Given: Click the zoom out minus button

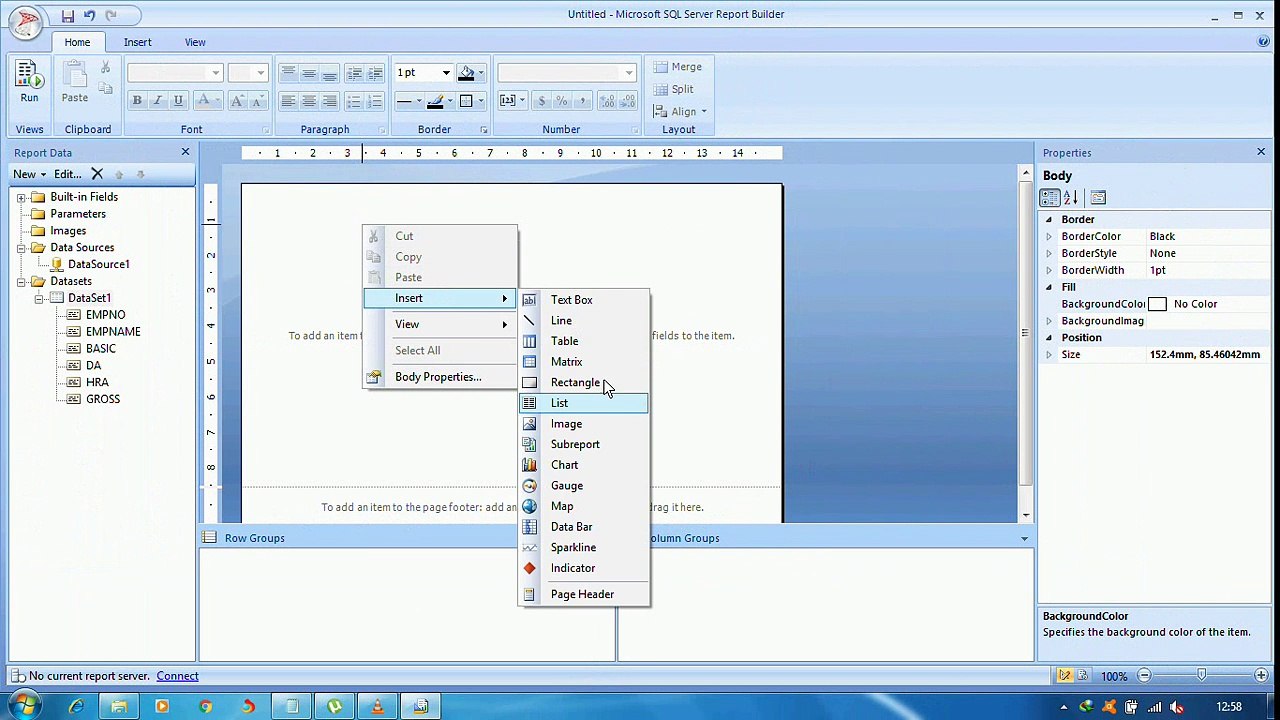Looking at the screenshot, I should [x=1144, y=676].
